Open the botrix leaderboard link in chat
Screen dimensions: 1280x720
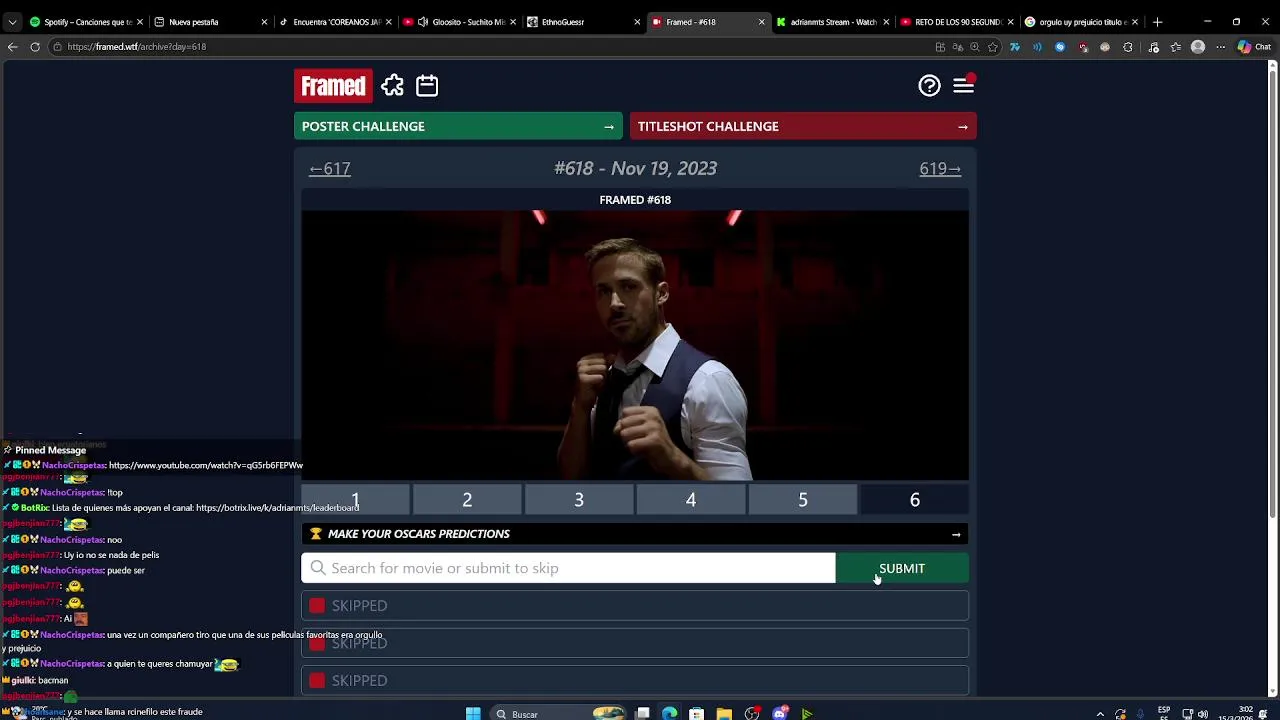(x=277, y=508)
